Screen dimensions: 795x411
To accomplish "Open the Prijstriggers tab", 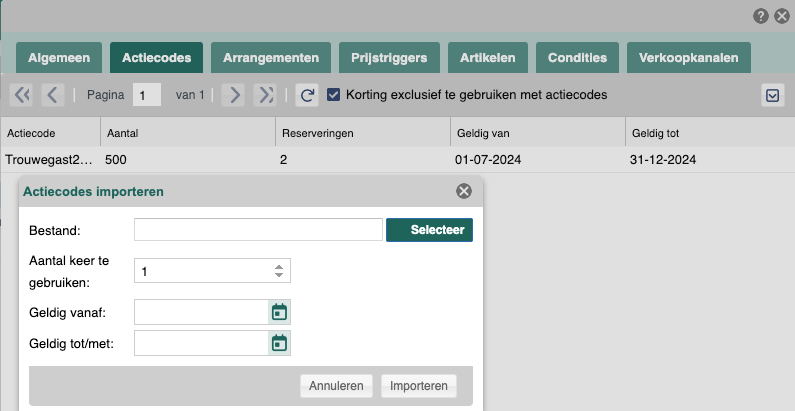I will 389,58.
